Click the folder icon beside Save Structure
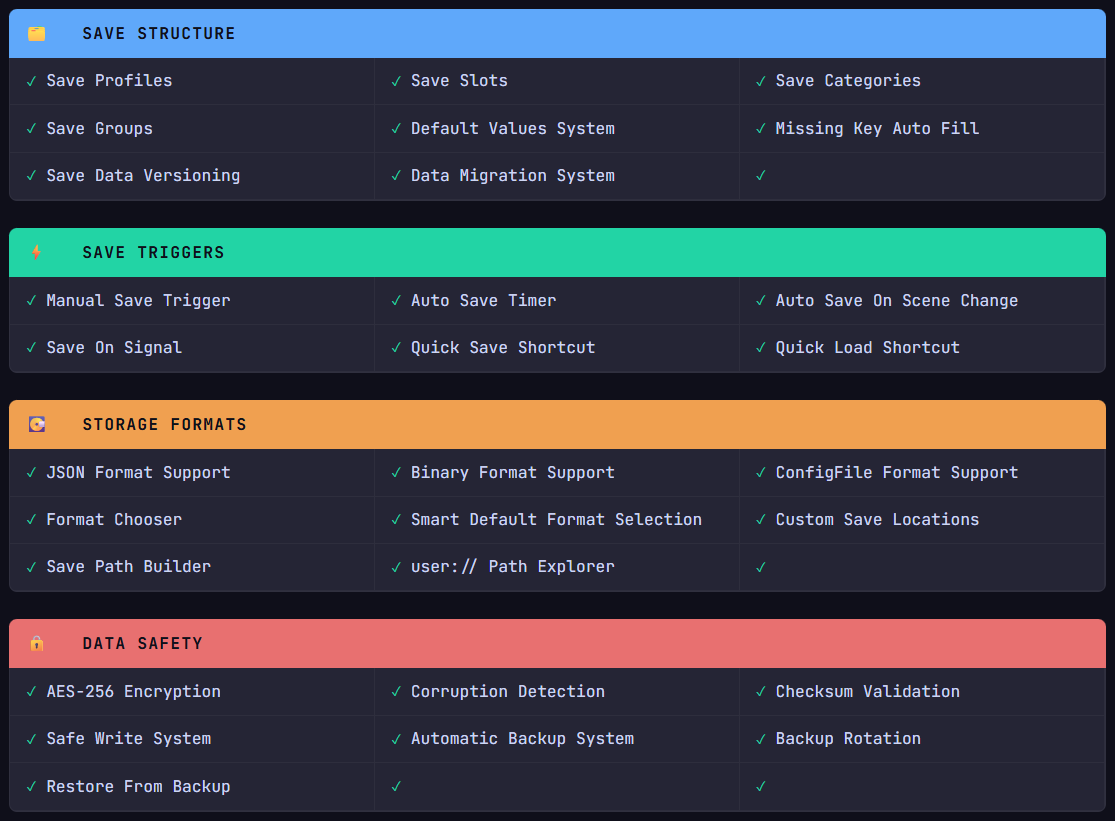The width and height of the screenshot is (1115, 821). [x=37, y=34]
